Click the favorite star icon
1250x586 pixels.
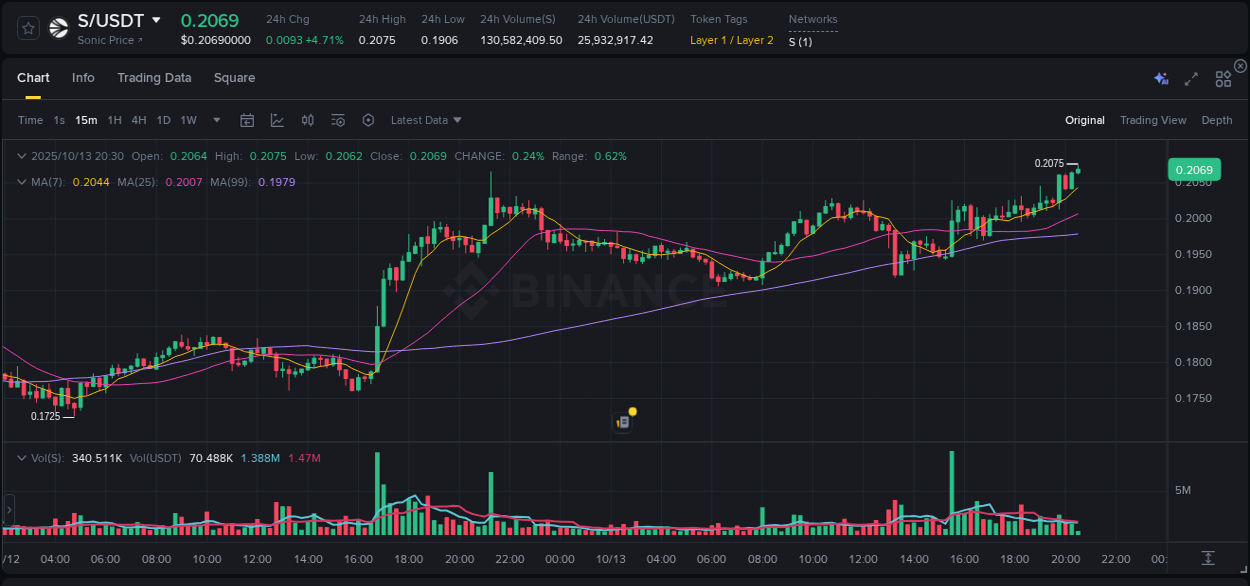pos(27,27)
